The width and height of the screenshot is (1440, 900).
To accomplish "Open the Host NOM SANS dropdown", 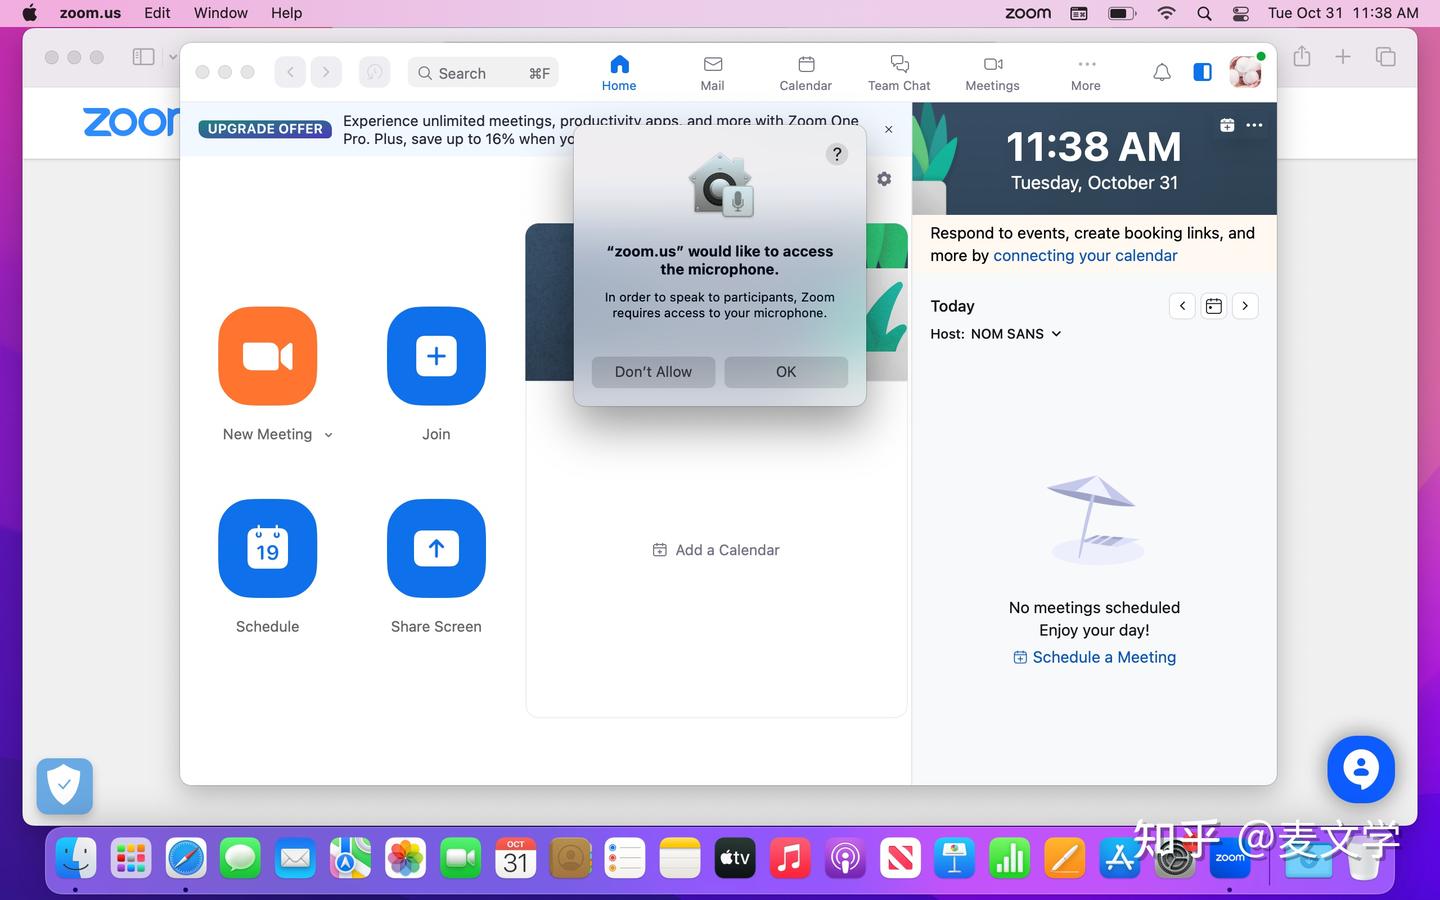I will coord(1055,334).
